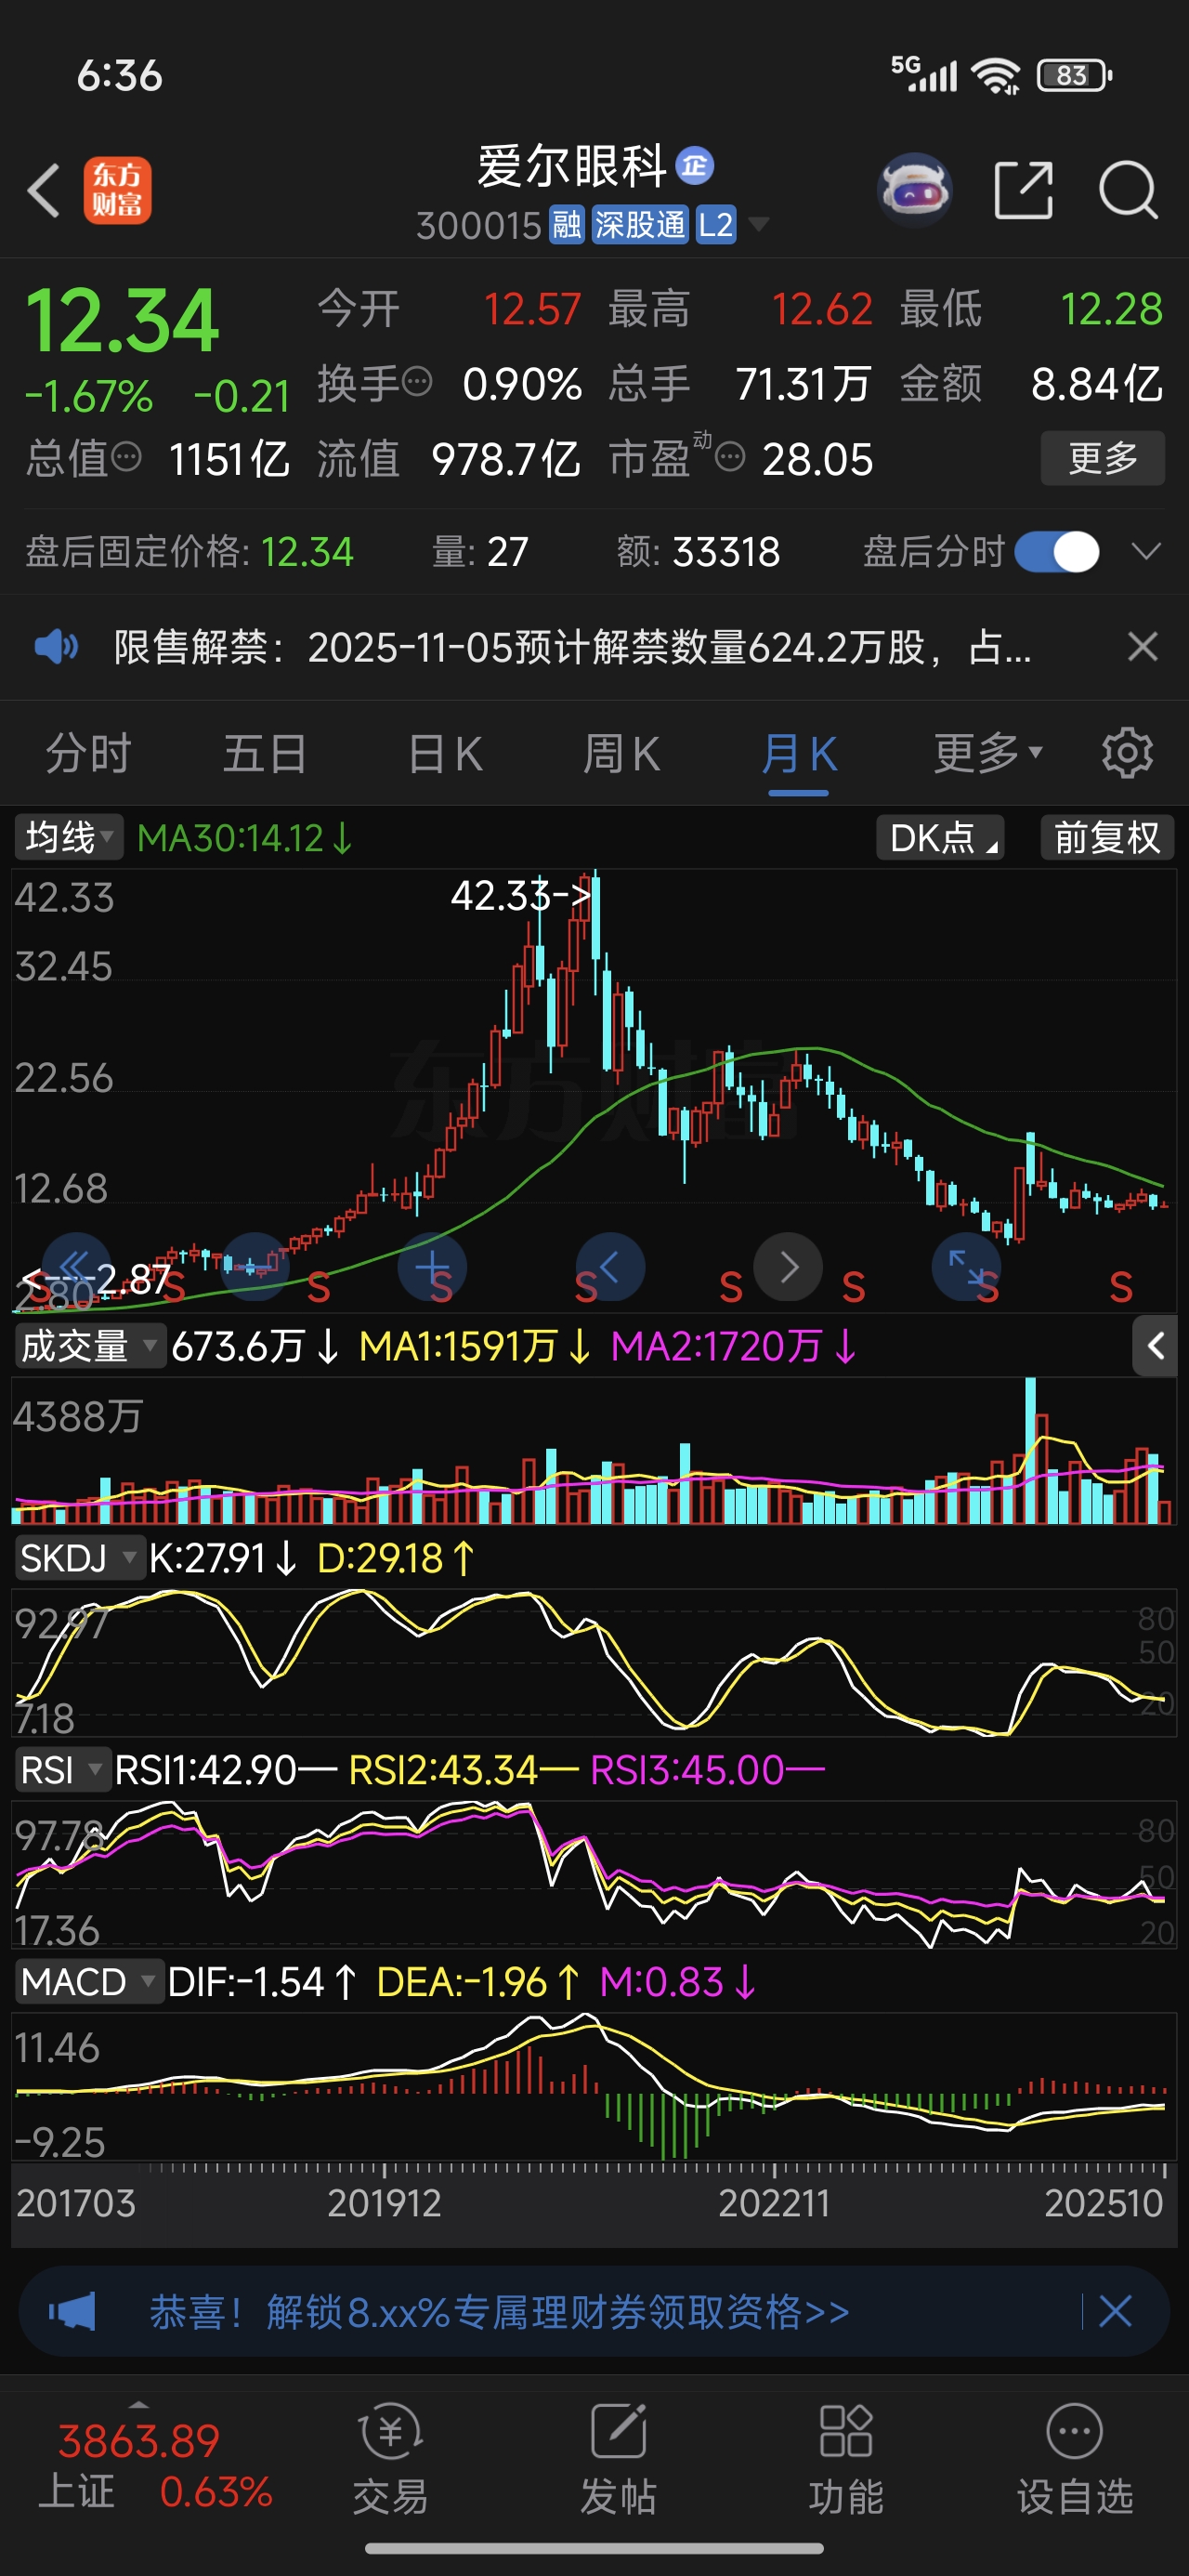Tap the 前复权 adjustment button
Screen dimensions: 1189x2576
[1107, 838]
